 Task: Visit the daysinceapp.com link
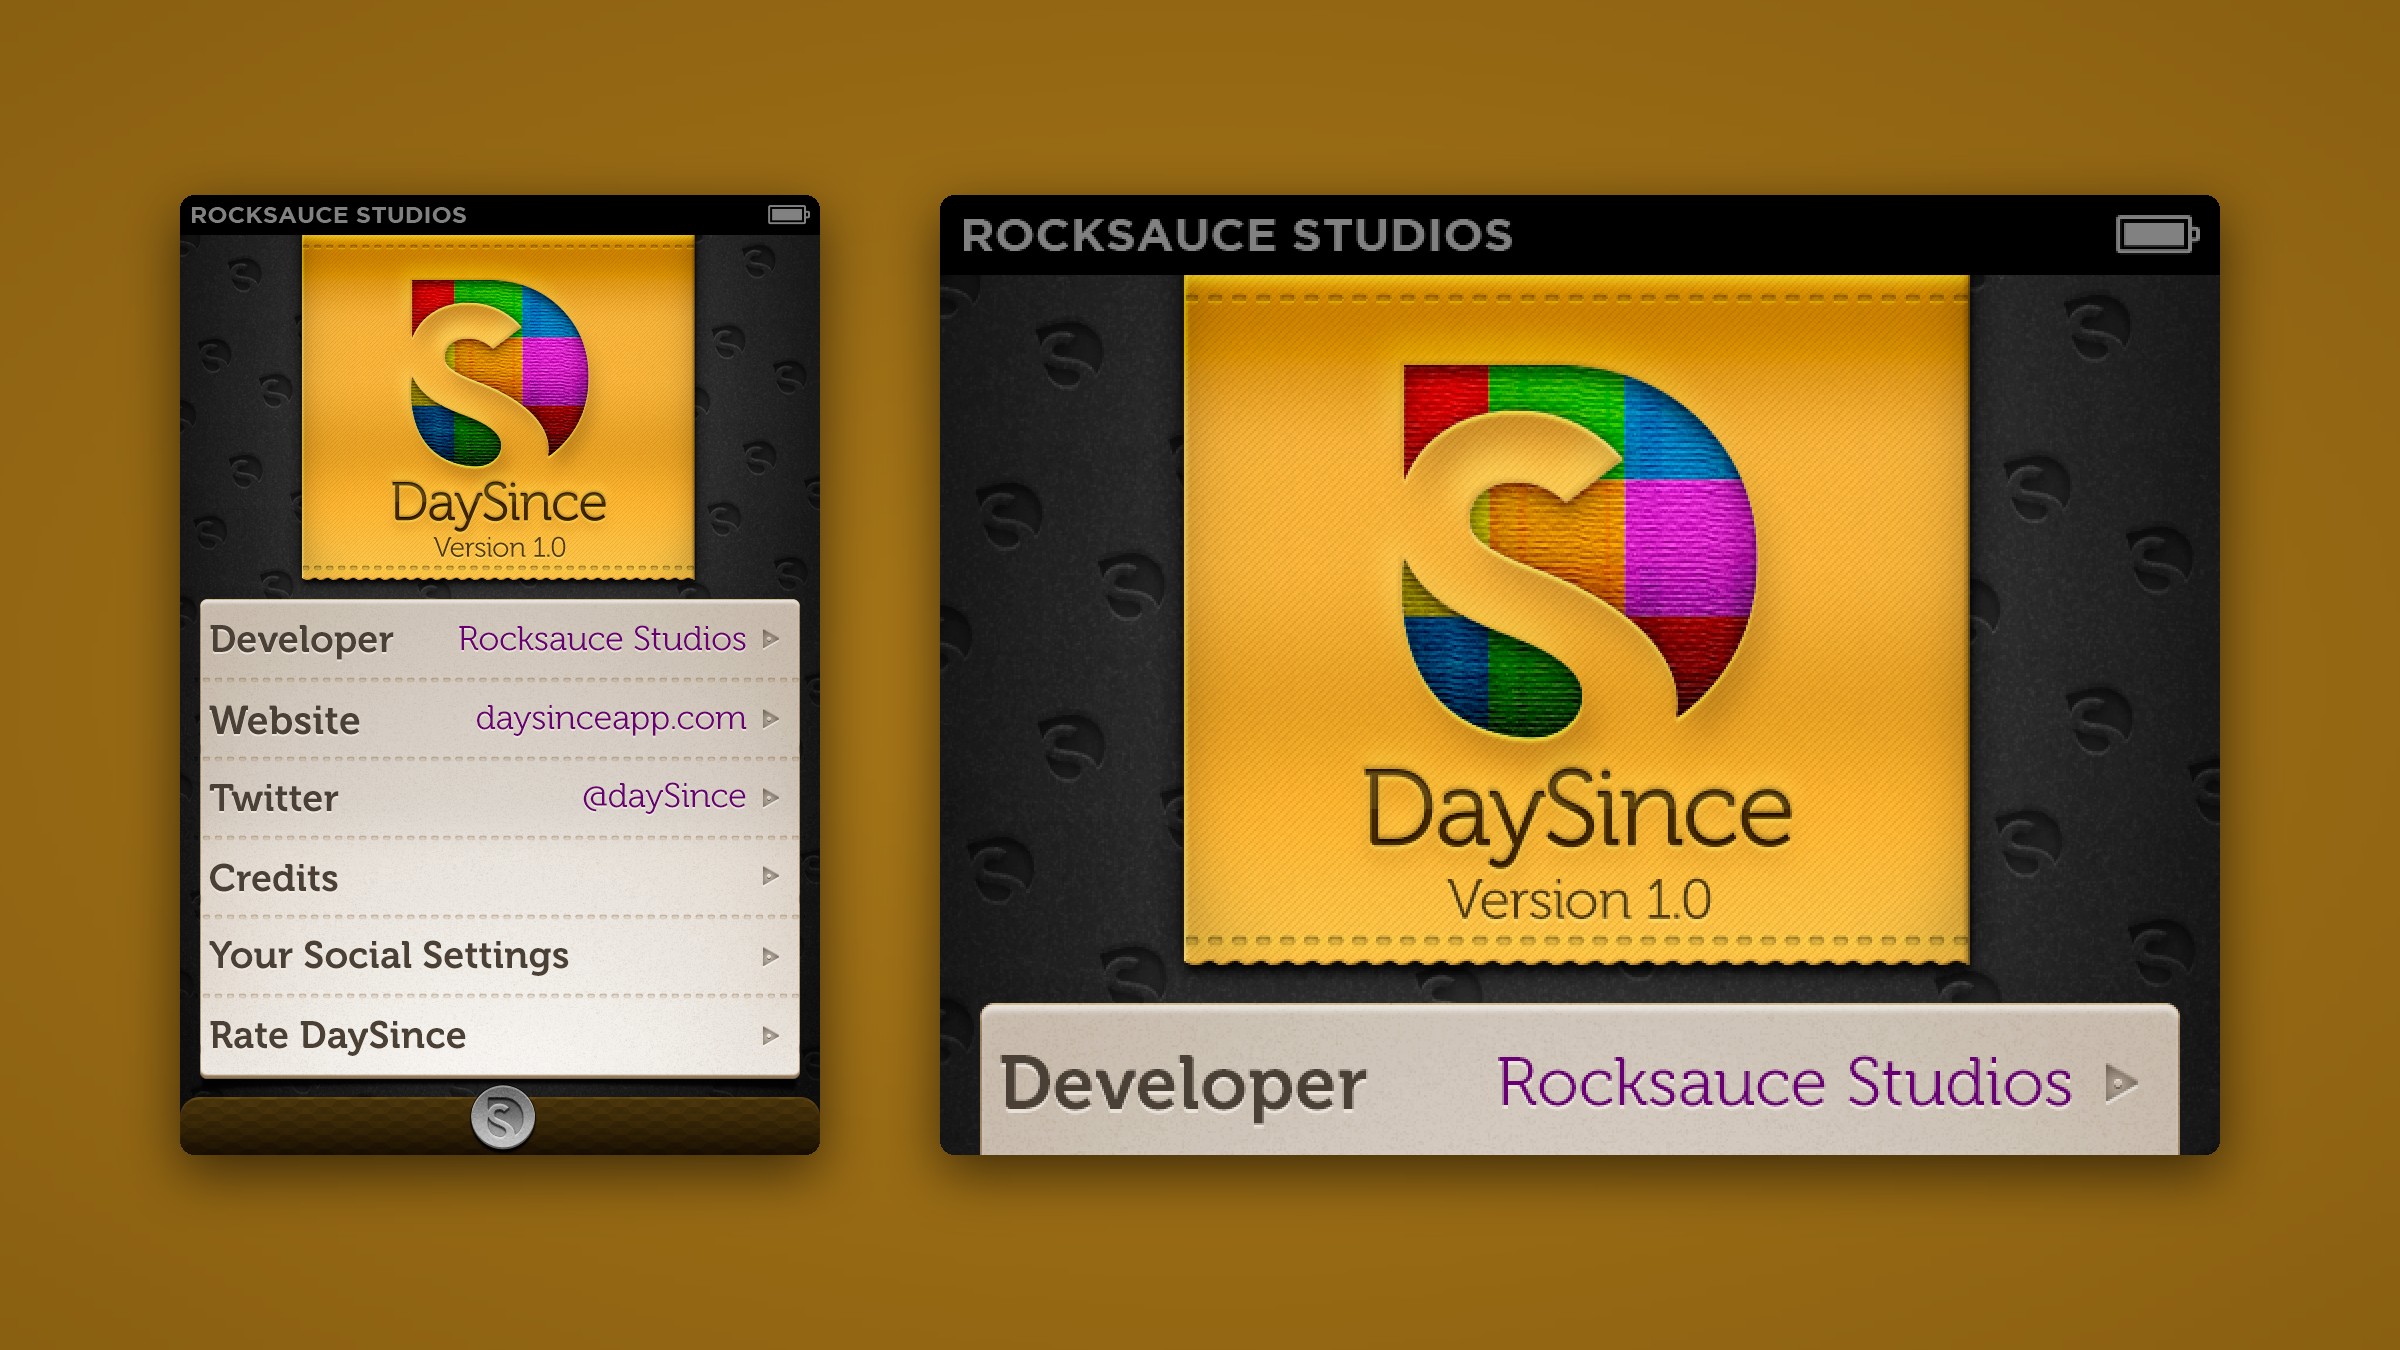(611, 719)
